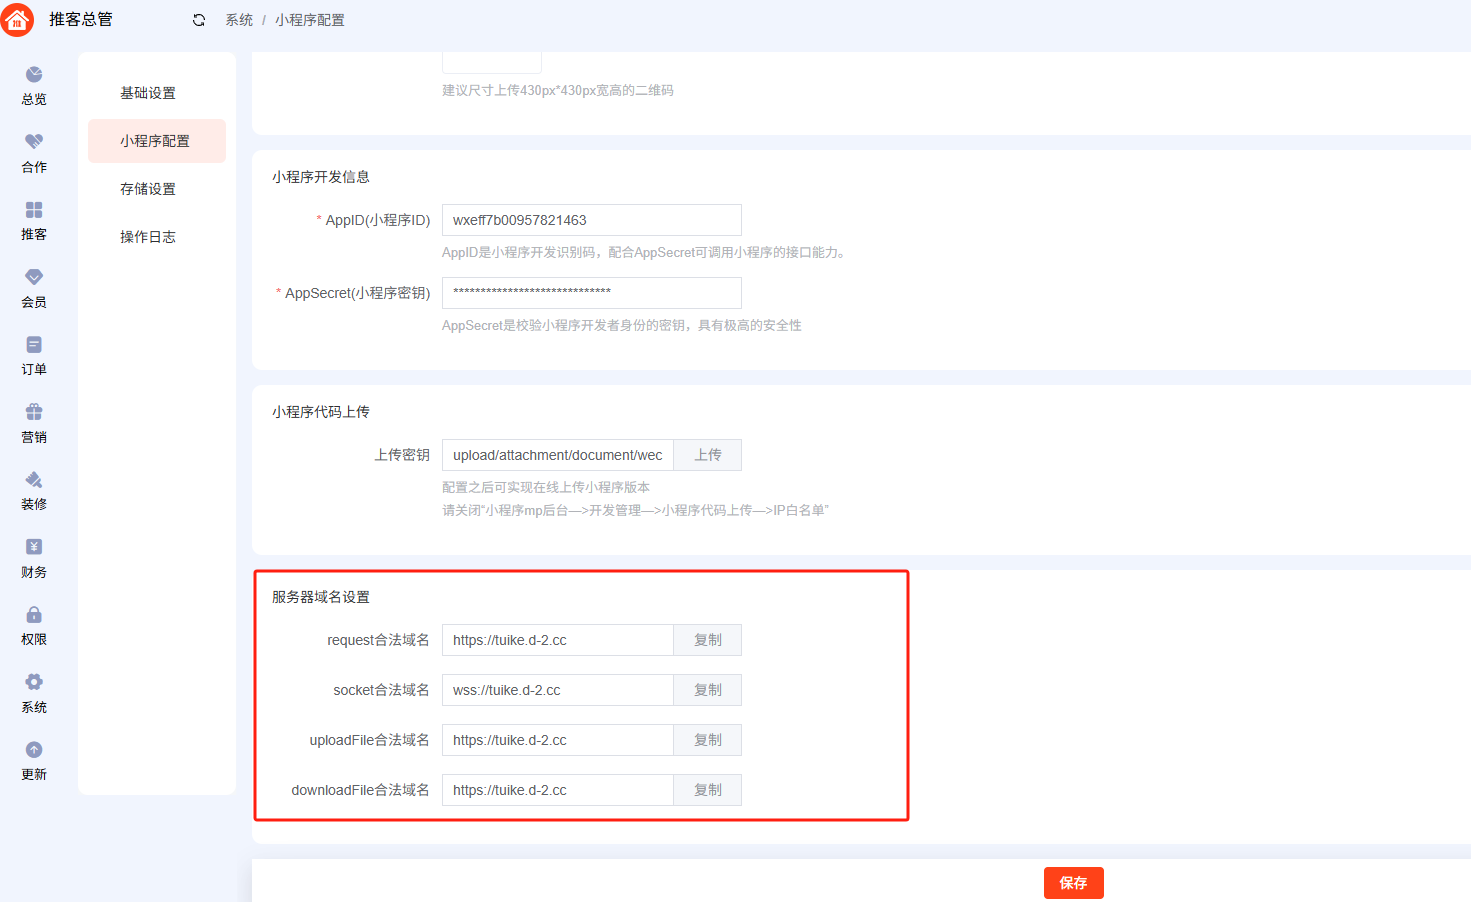Click the 推客总管 home logo
This screenshot has height=902, width=1471.
[x=18, y=20]
